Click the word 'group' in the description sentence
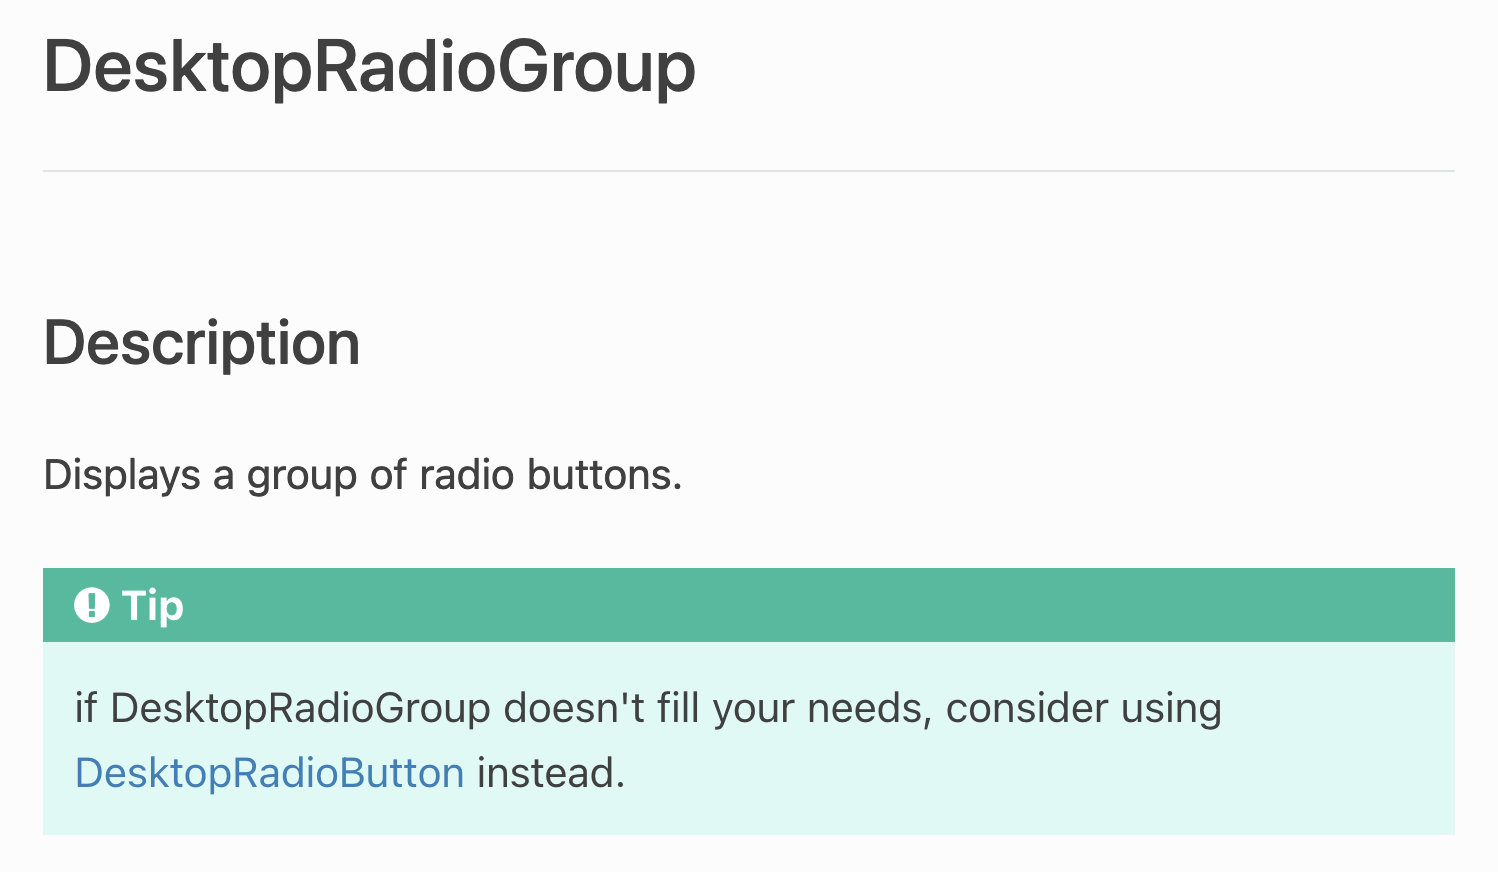The image size is (1498, 872). coord(302,475)
